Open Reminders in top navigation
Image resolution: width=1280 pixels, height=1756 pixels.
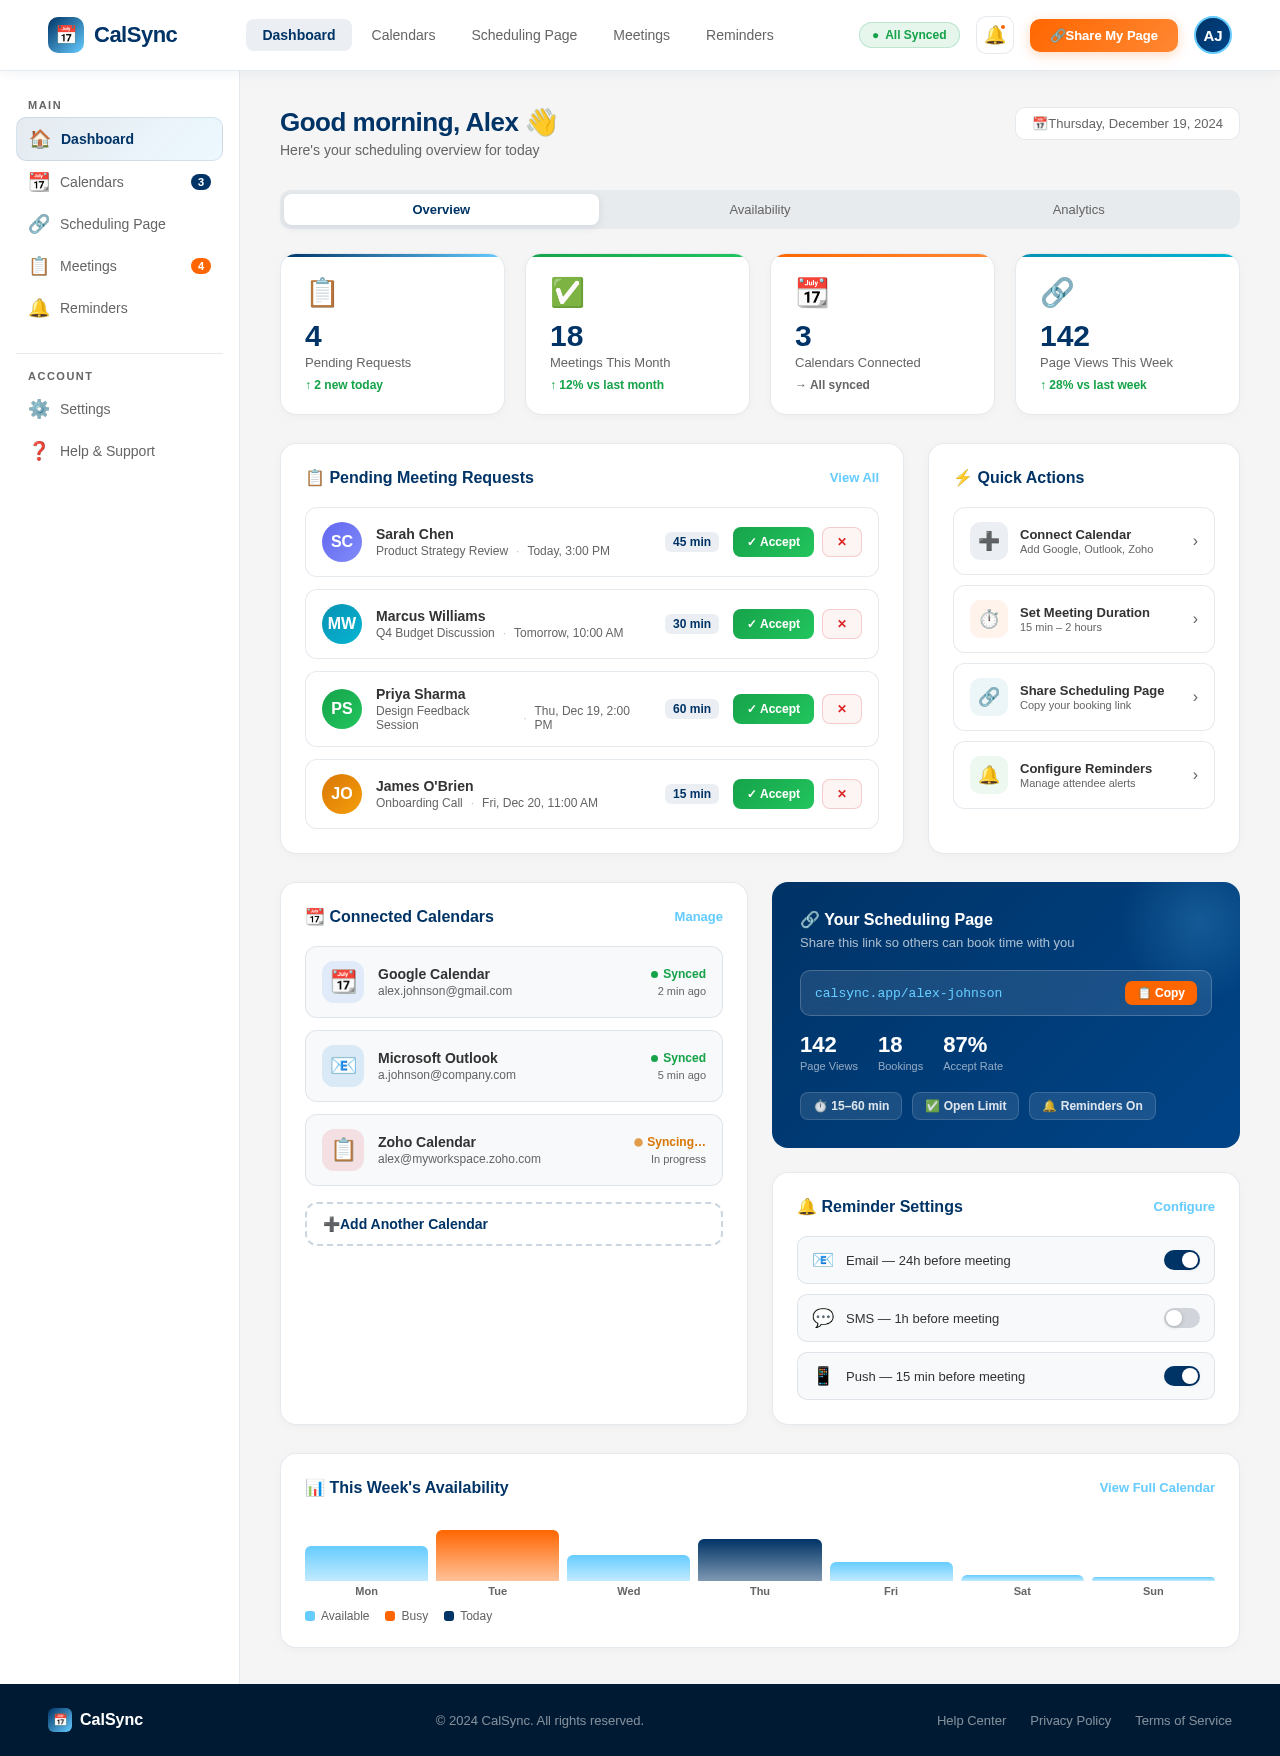740,35
